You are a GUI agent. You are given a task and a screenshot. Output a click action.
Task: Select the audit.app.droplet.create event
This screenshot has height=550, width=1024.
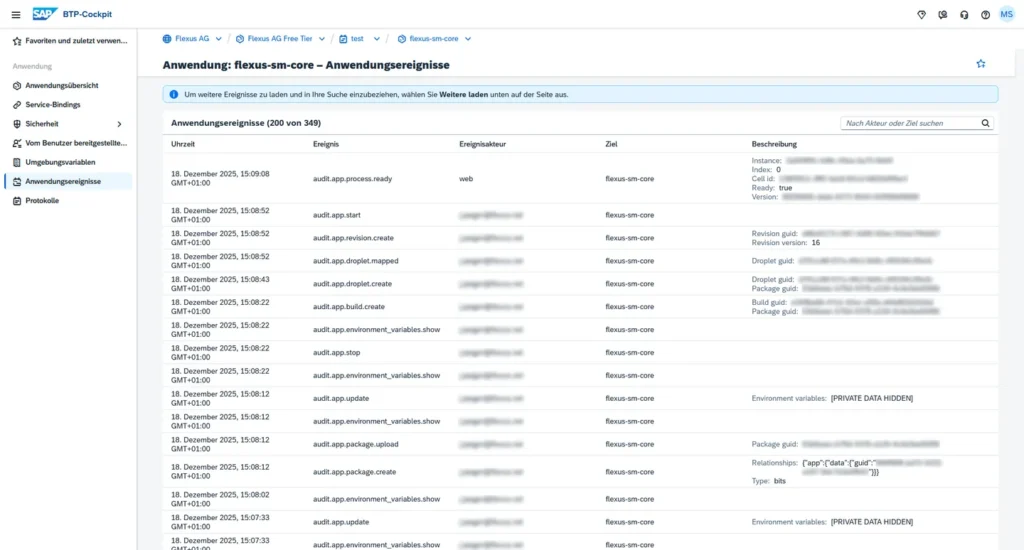coord(353,283)
